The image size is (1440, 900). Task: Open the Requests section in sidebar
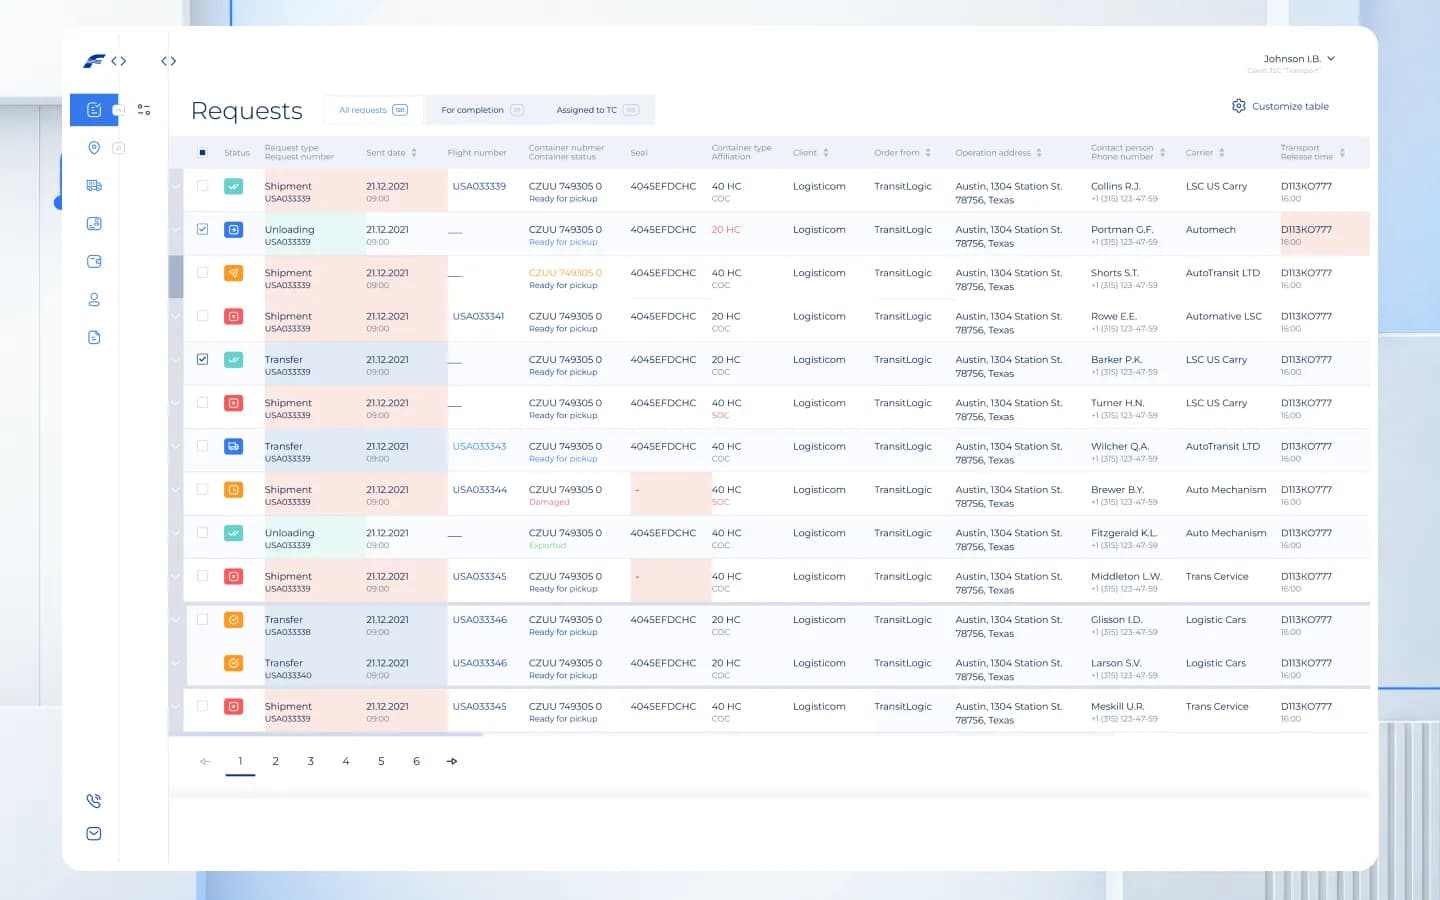tap(94, 110)
